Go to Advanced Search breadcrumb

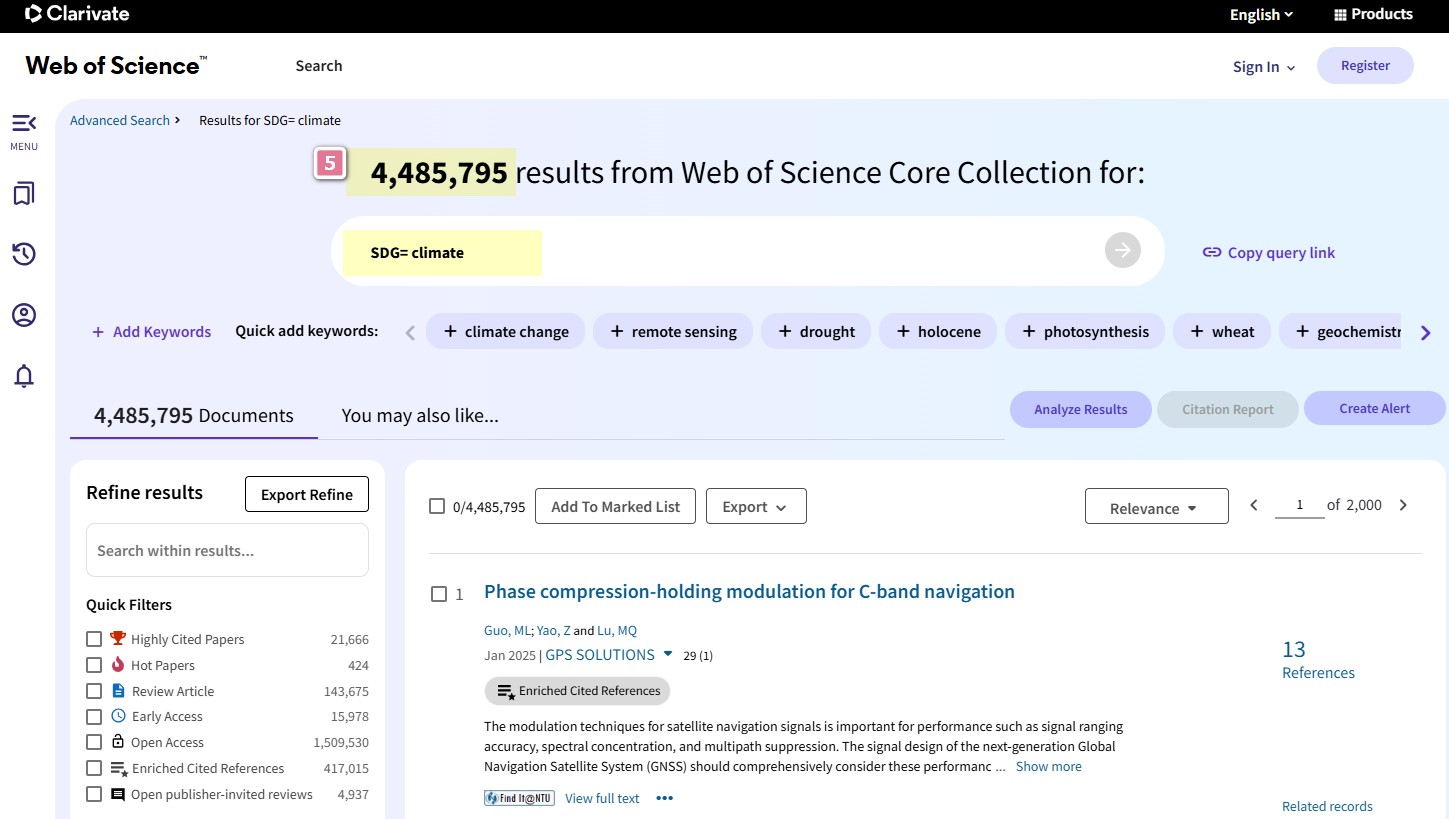[120, 120]
